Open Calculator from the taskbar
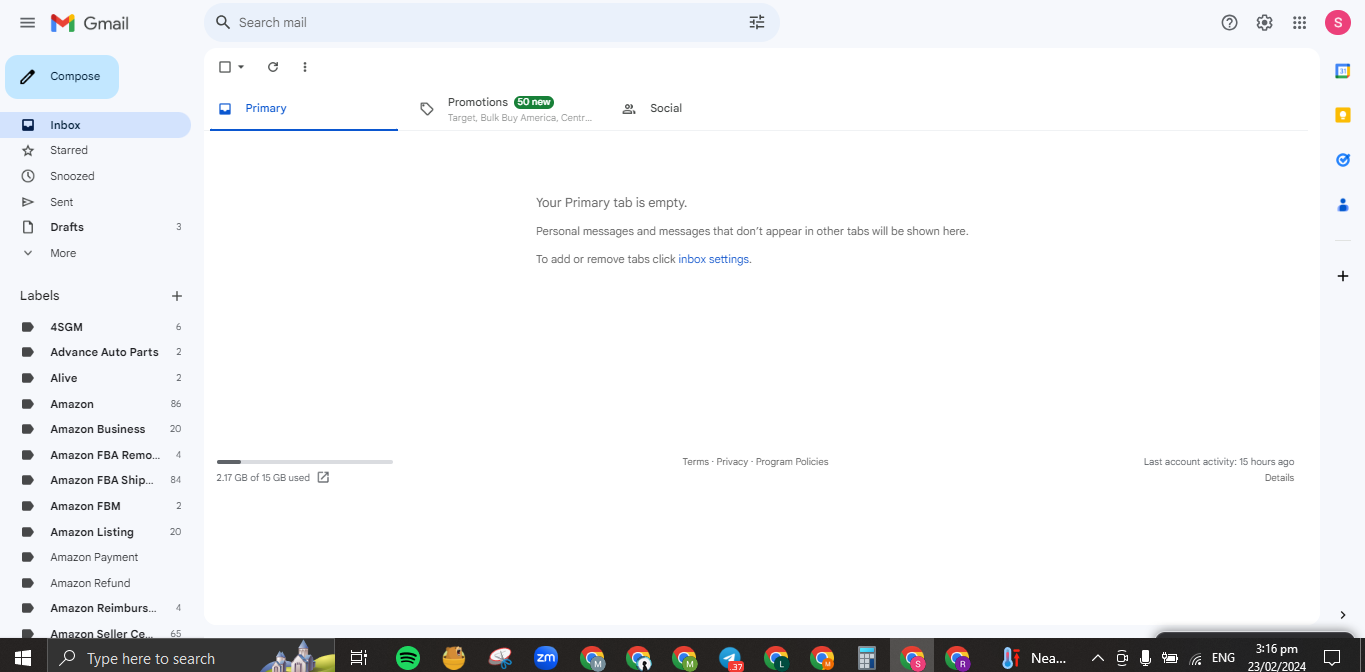The height and width of the screenshot is (672, 1365). (867, 658)
